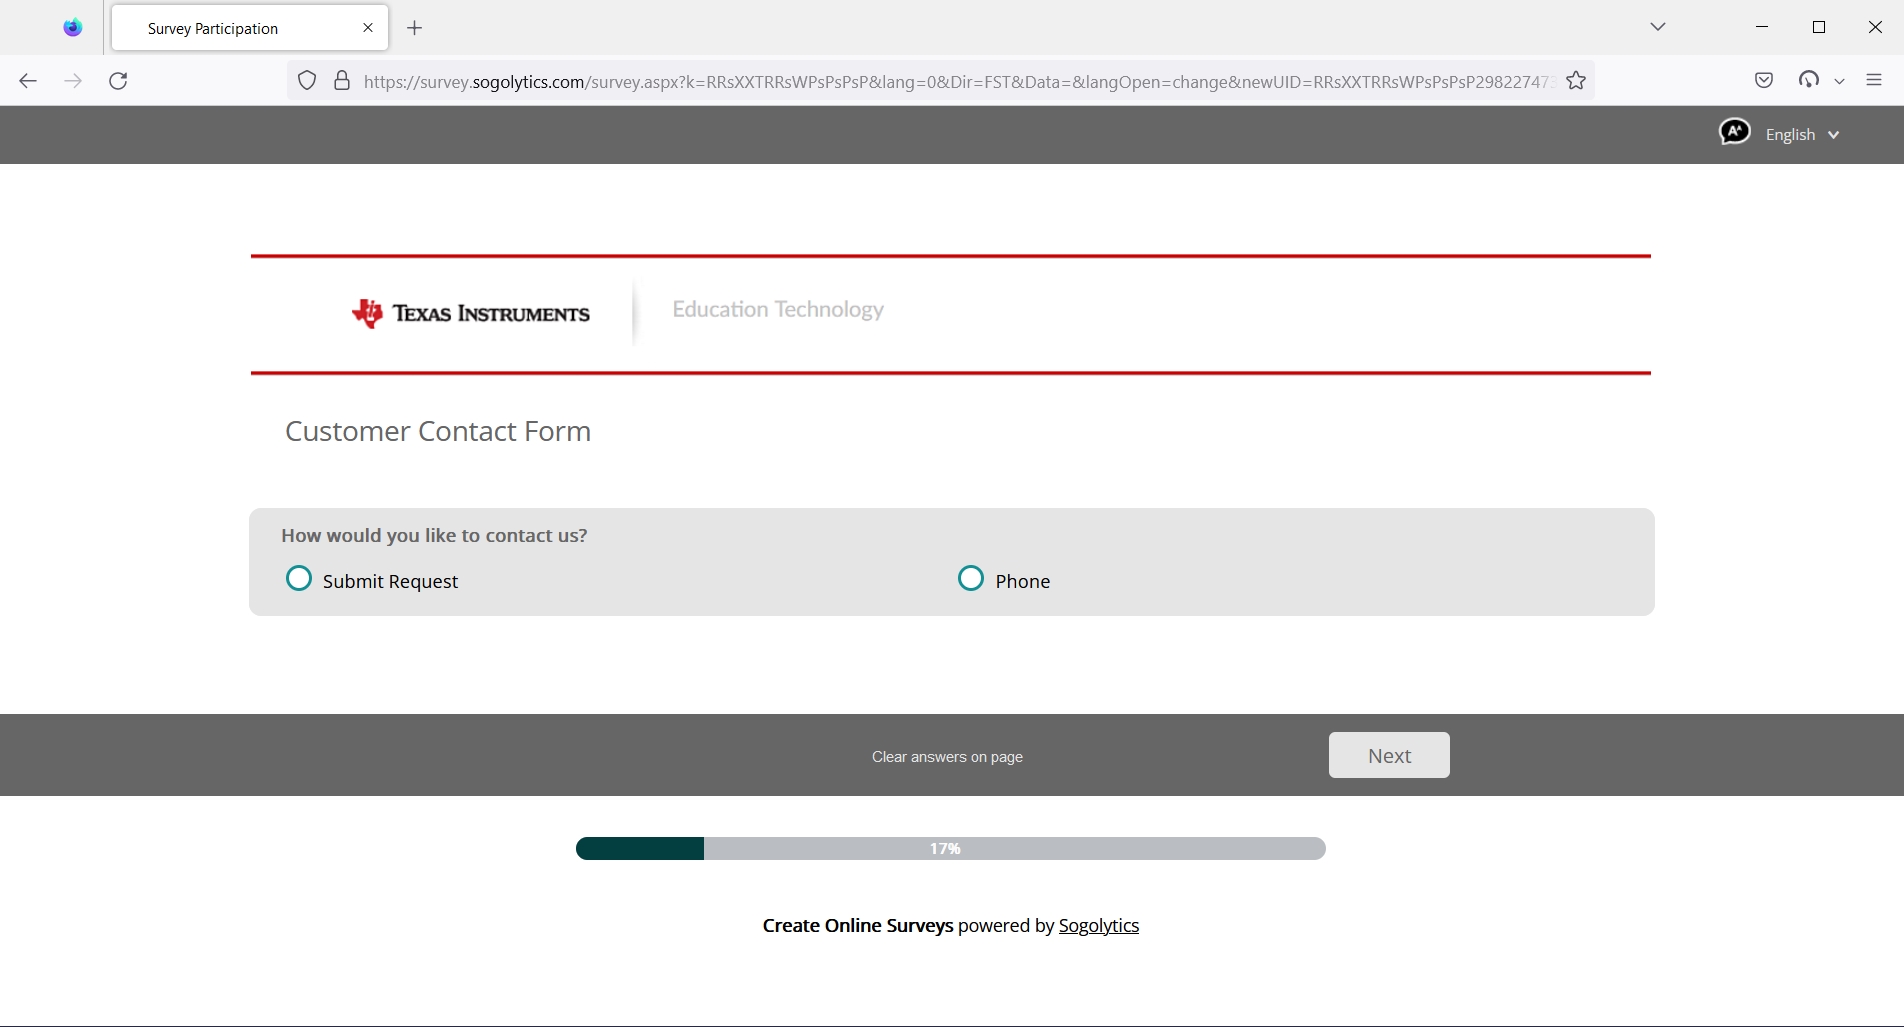This screenshot has height=1027, width=1904.
Task: Open a new browser tab
Action: 414,28
